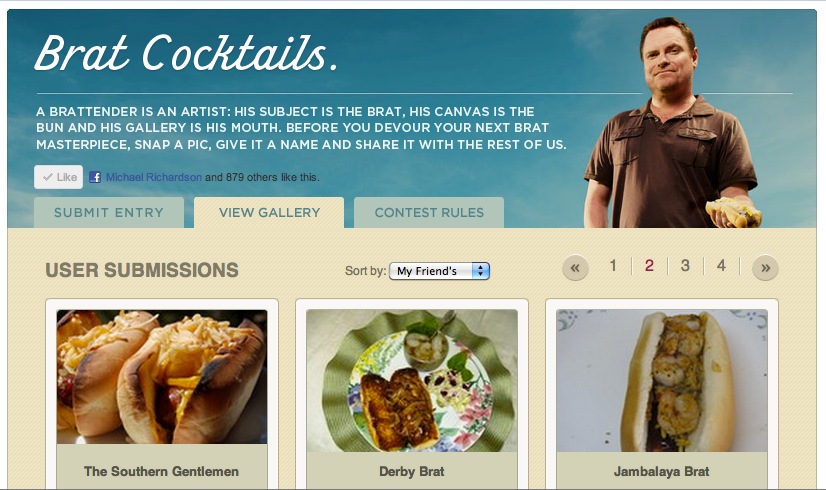
Task: Open Michael Richardson's profile link
Action: click(x=154, y=177)
